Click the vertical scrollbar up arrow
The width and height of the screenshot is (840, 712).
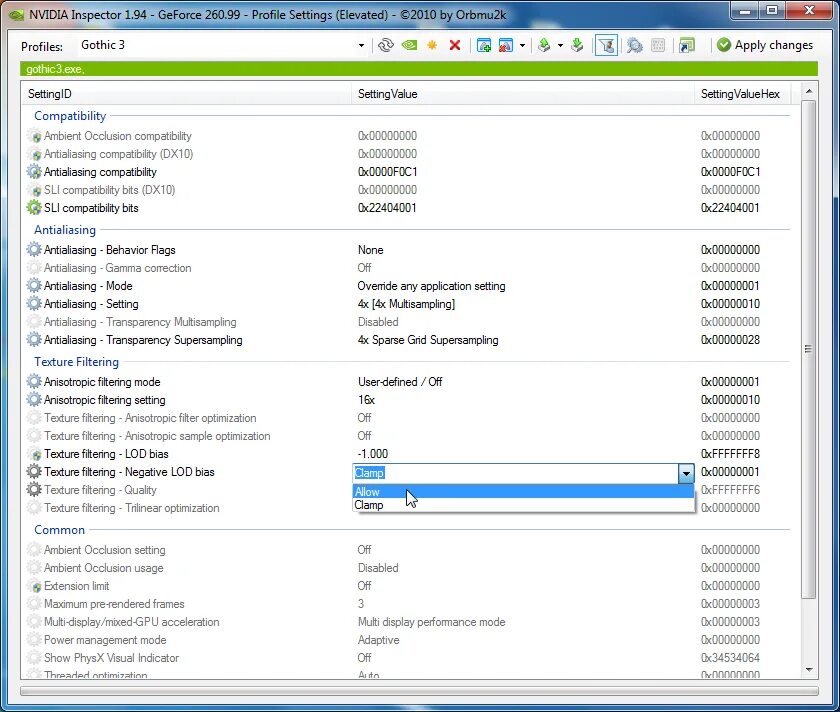point(808,92)
